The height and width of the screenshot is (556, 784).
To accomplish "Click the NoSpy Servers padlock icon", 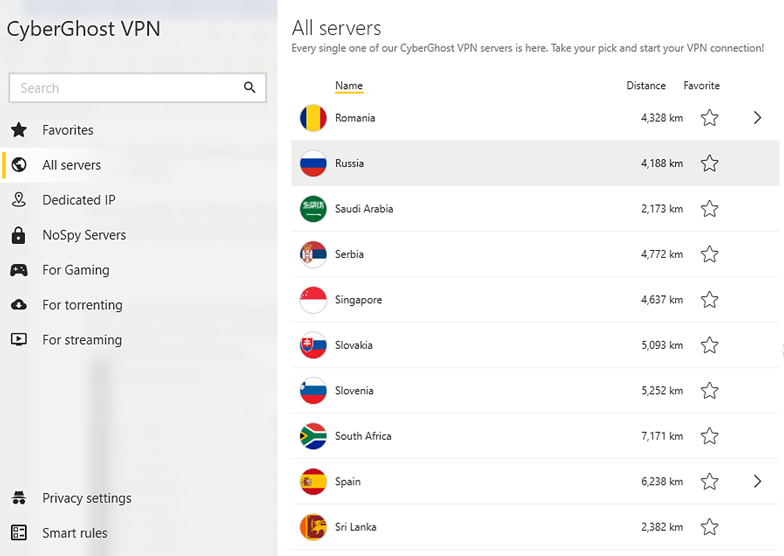I will point(18,234).
